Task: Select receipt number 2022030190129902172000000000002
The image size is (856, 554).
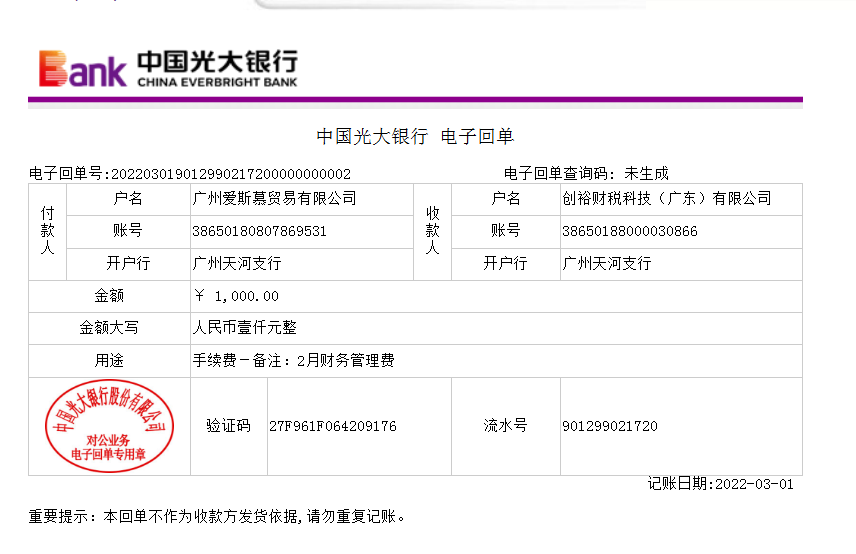Action: 231,174
